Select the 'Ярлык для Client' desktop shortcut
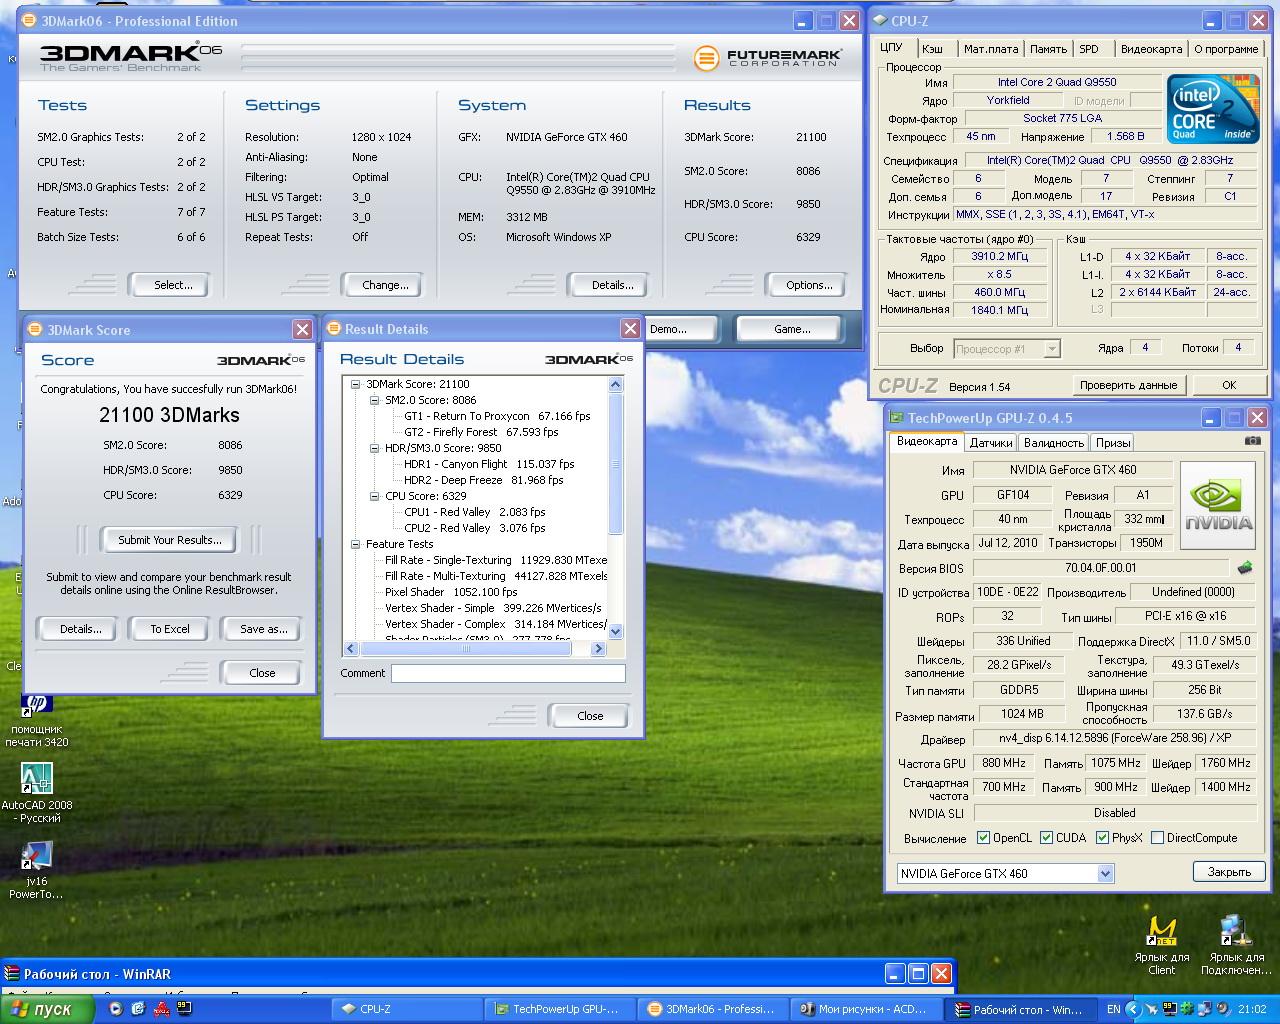The height and width of the screenshot is (1024, 1280). [1162, 945]
